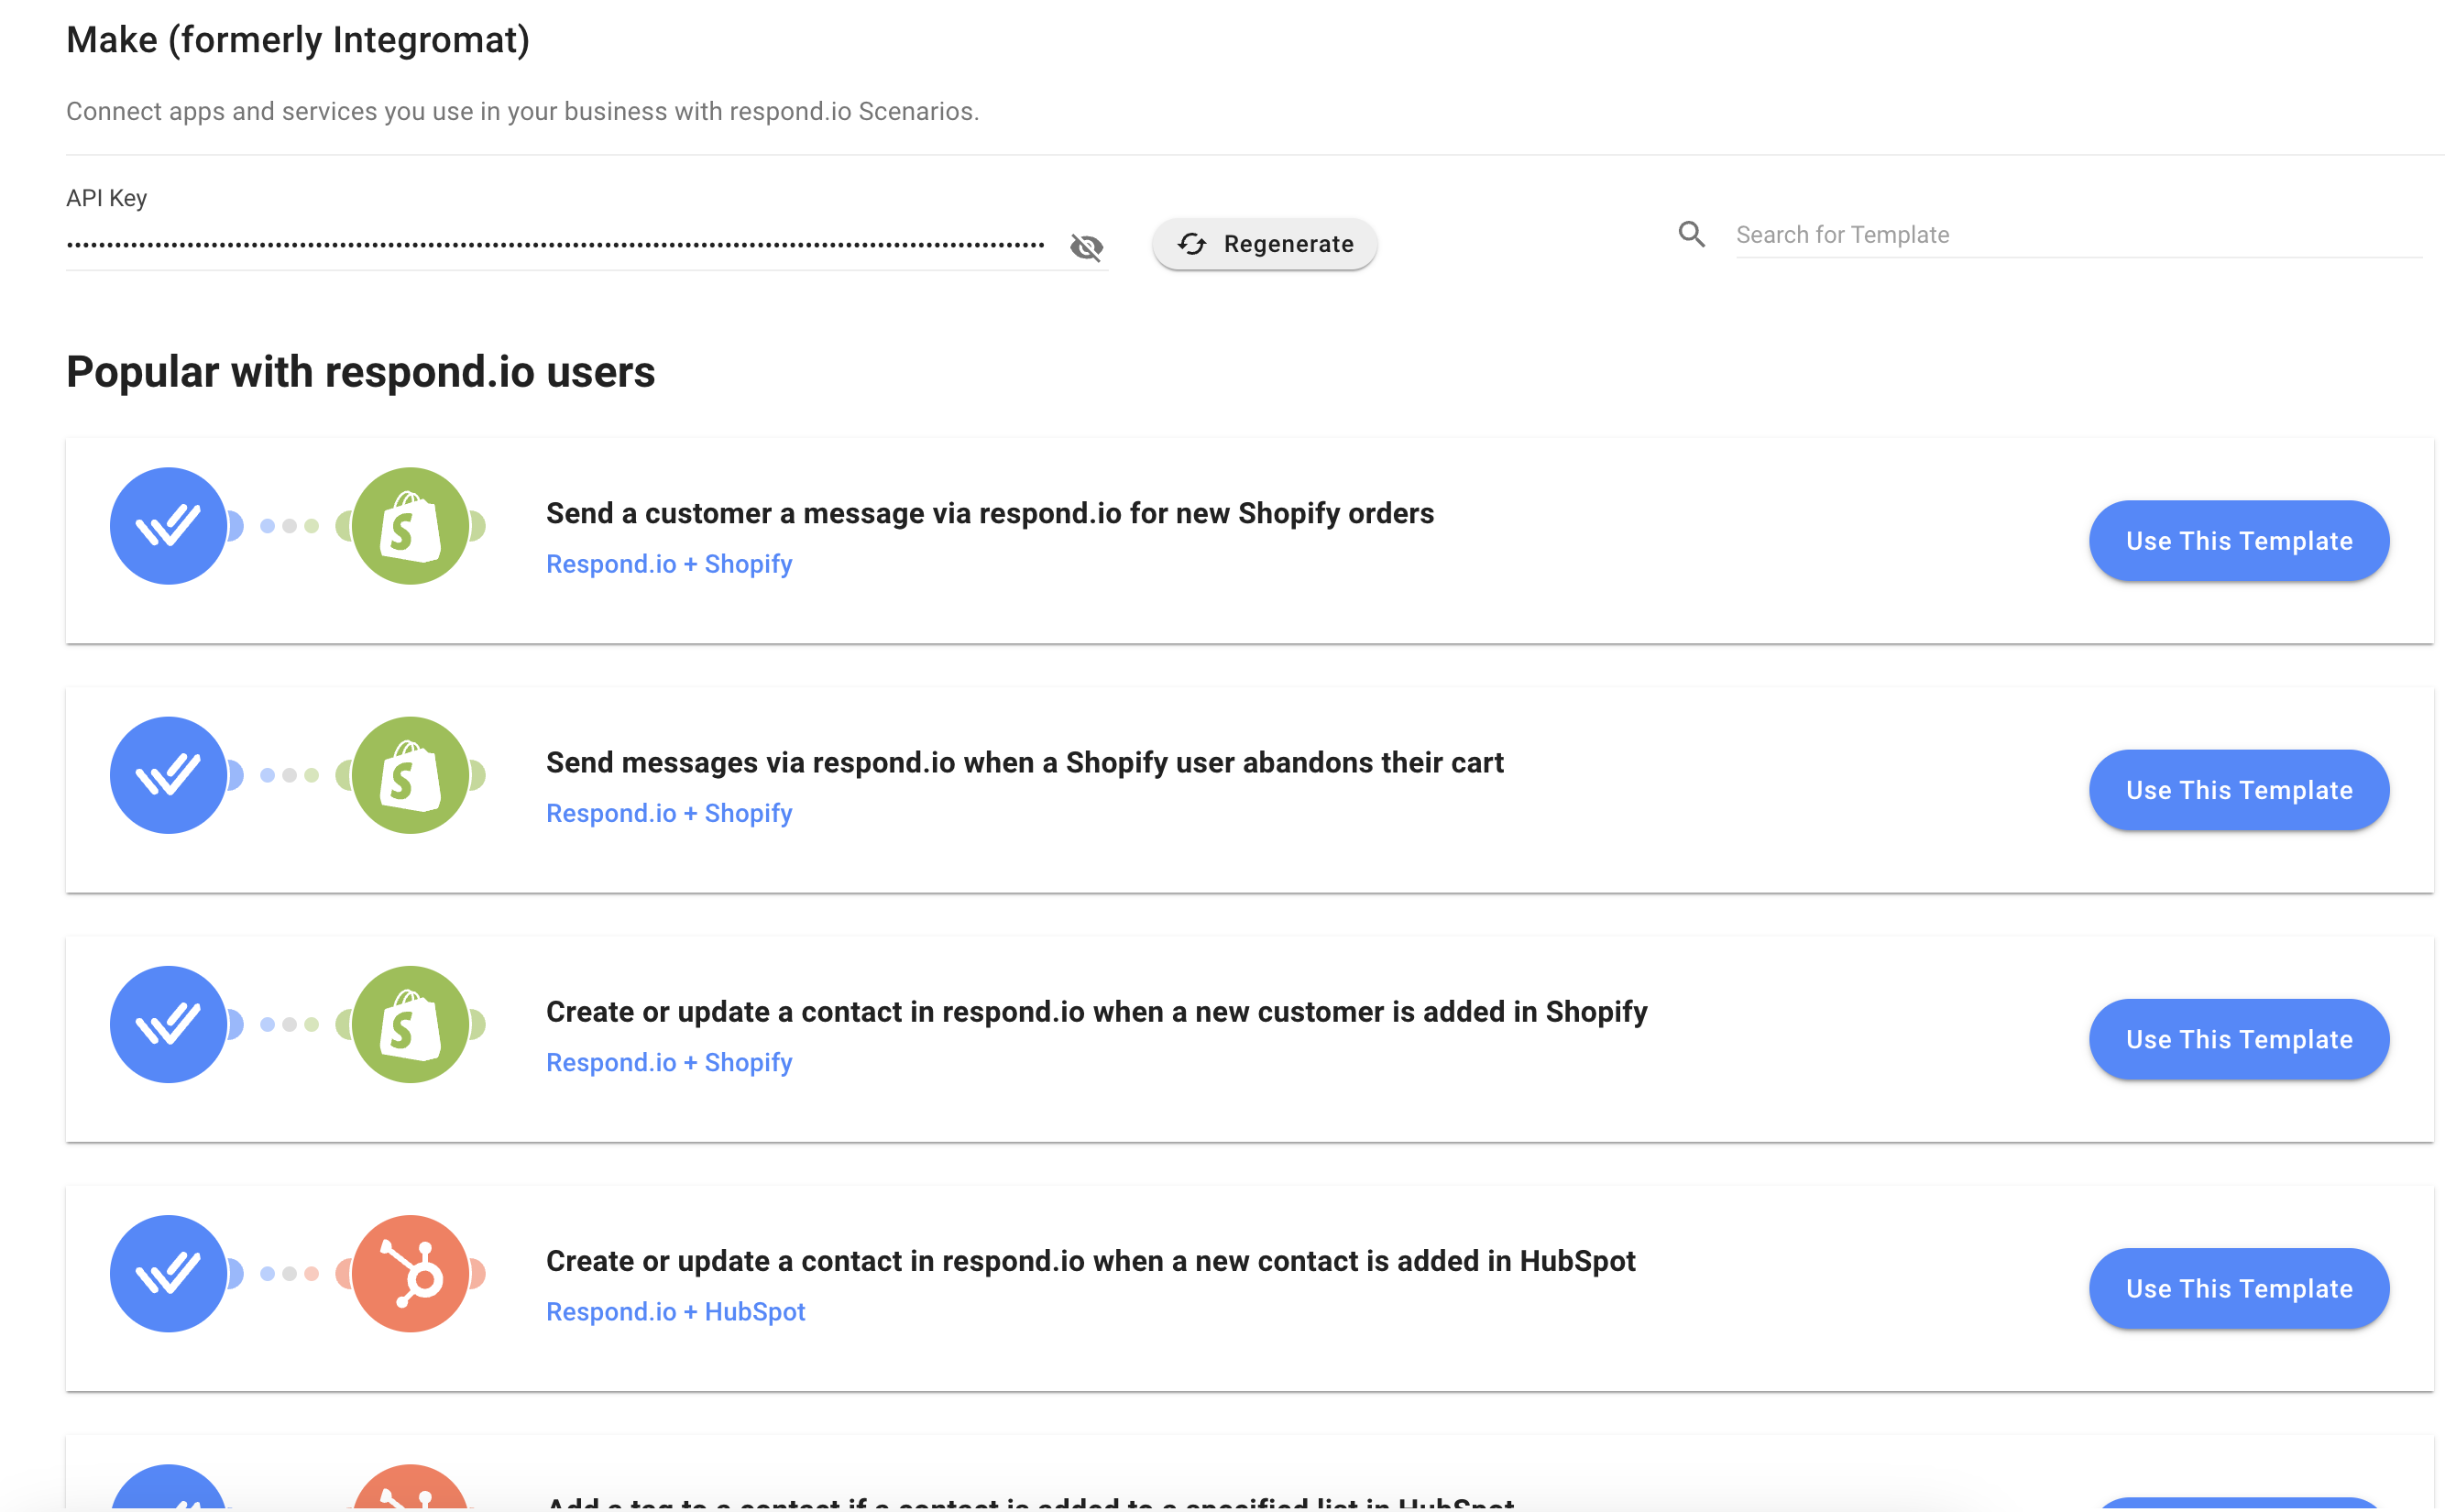Select Use This Template for Shopify customer update

2239,1039
